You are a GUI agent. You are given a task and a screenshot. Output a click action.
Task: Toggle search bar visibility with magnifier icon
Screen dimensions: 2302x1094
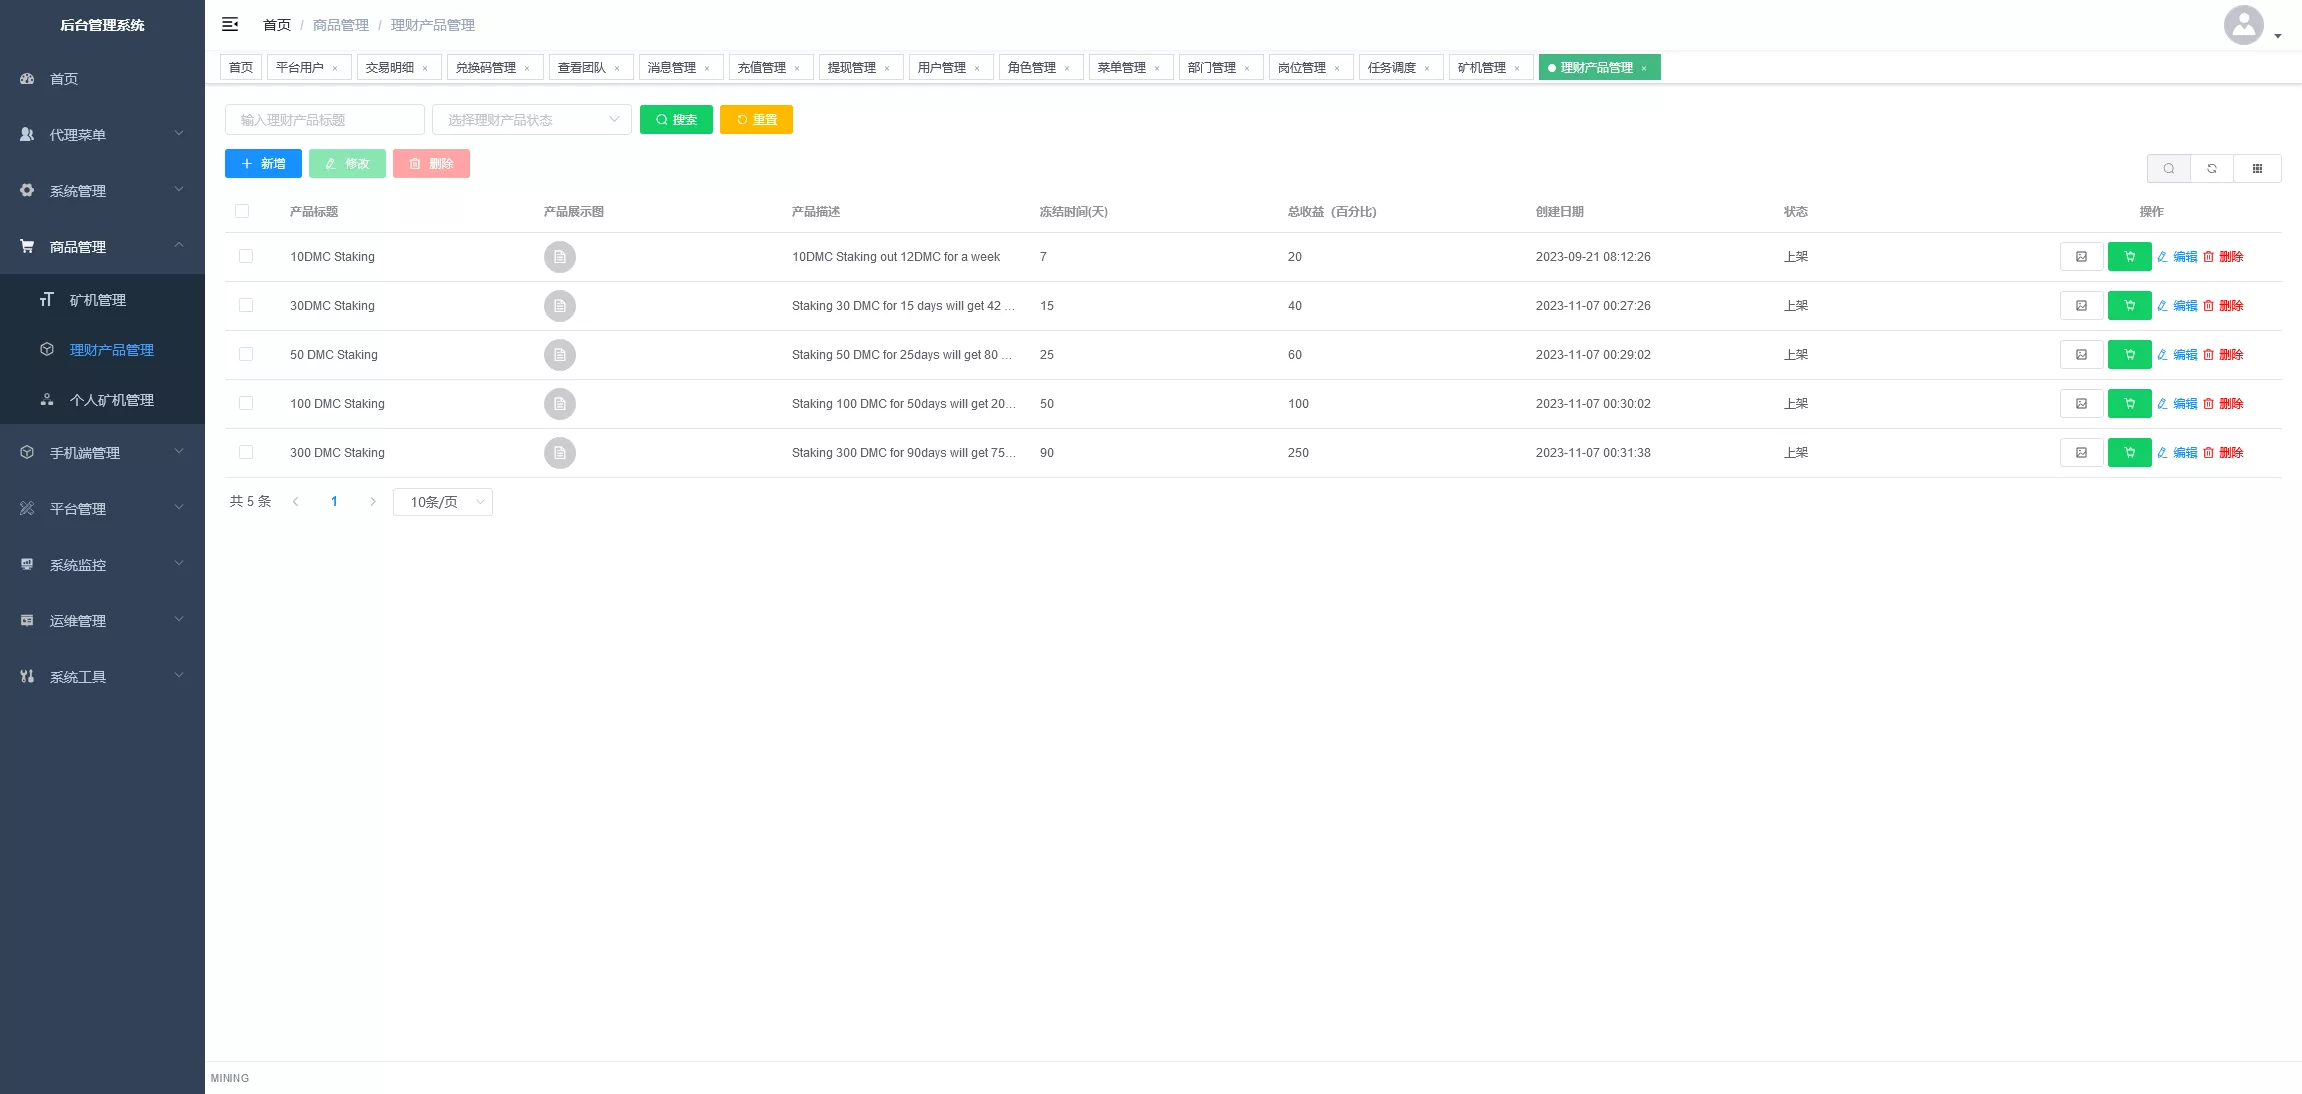2168,168
